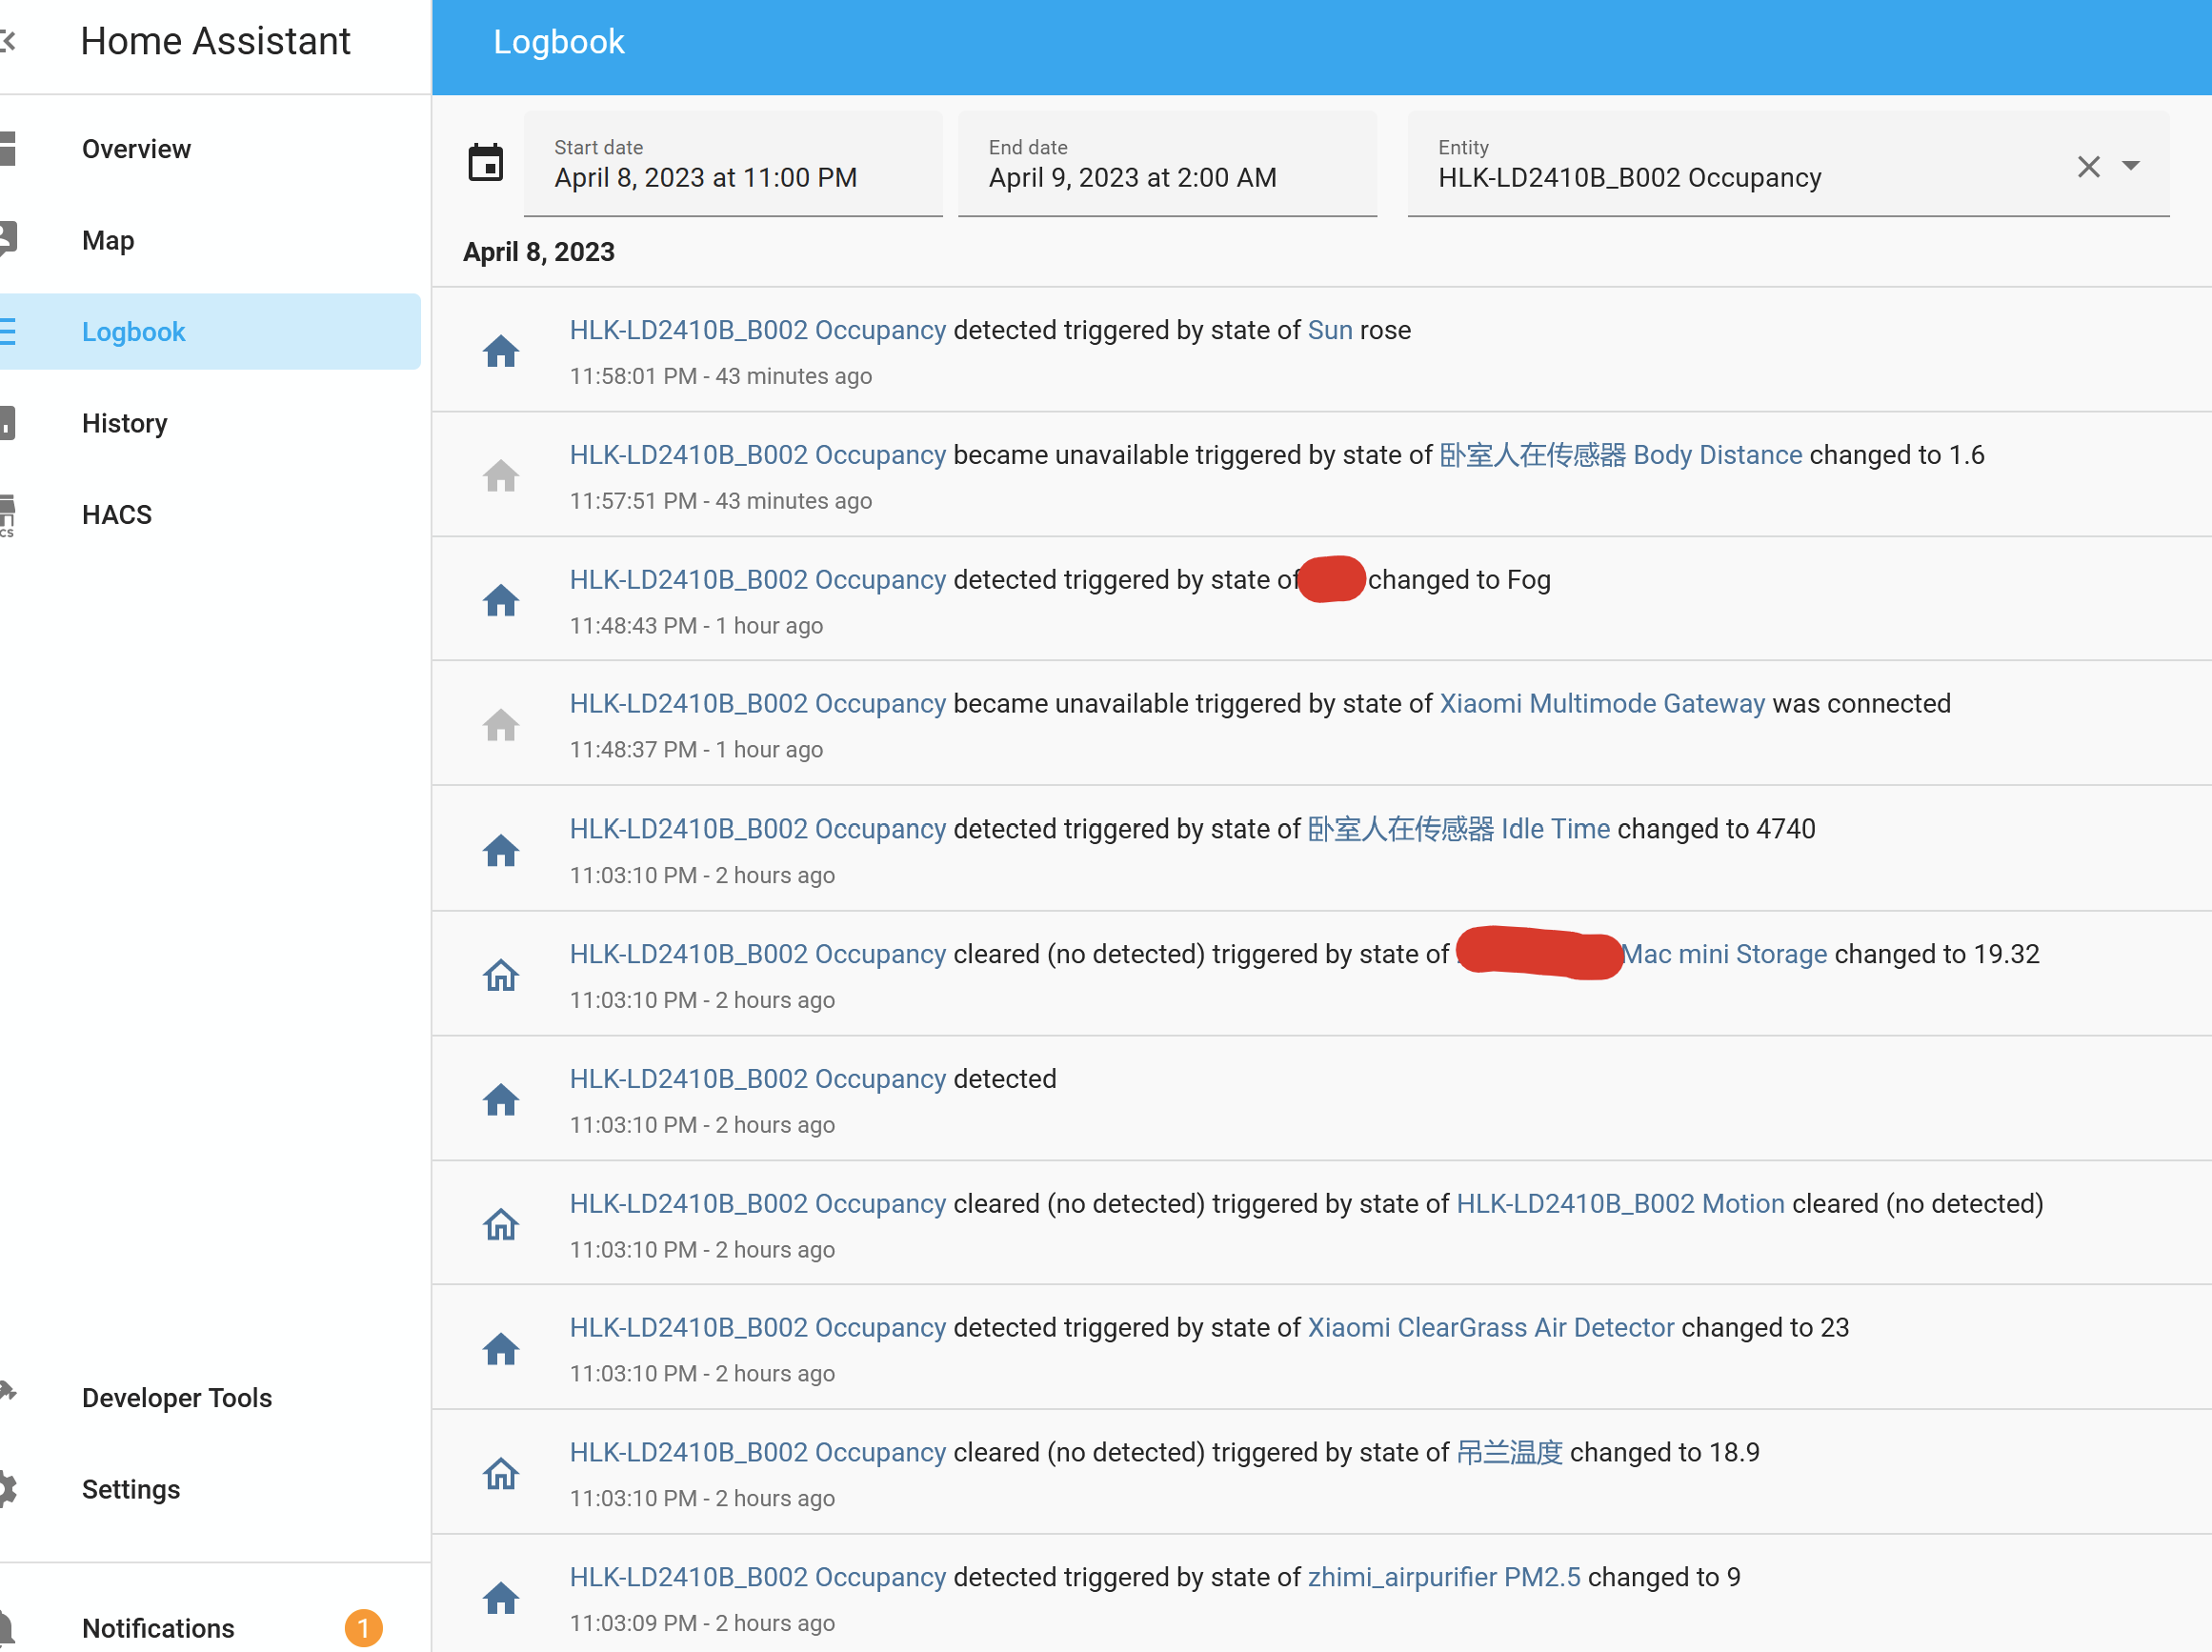
Task: Clear the entity filter with the X button
Action: (2089, 166)
